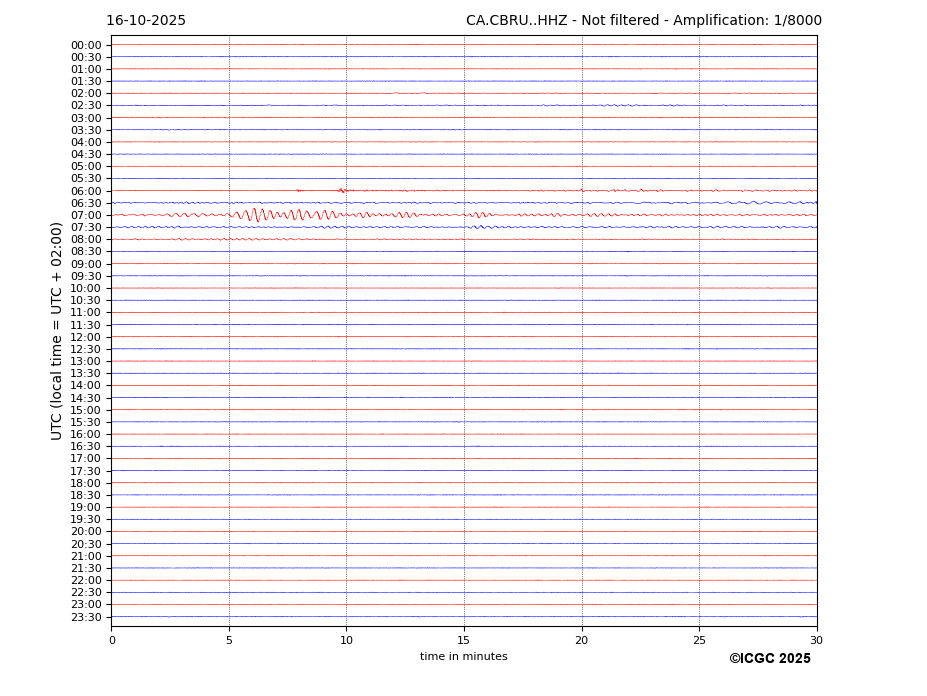
Task: Click the 20 minute x-axis tick label
Action: (581, 640)
